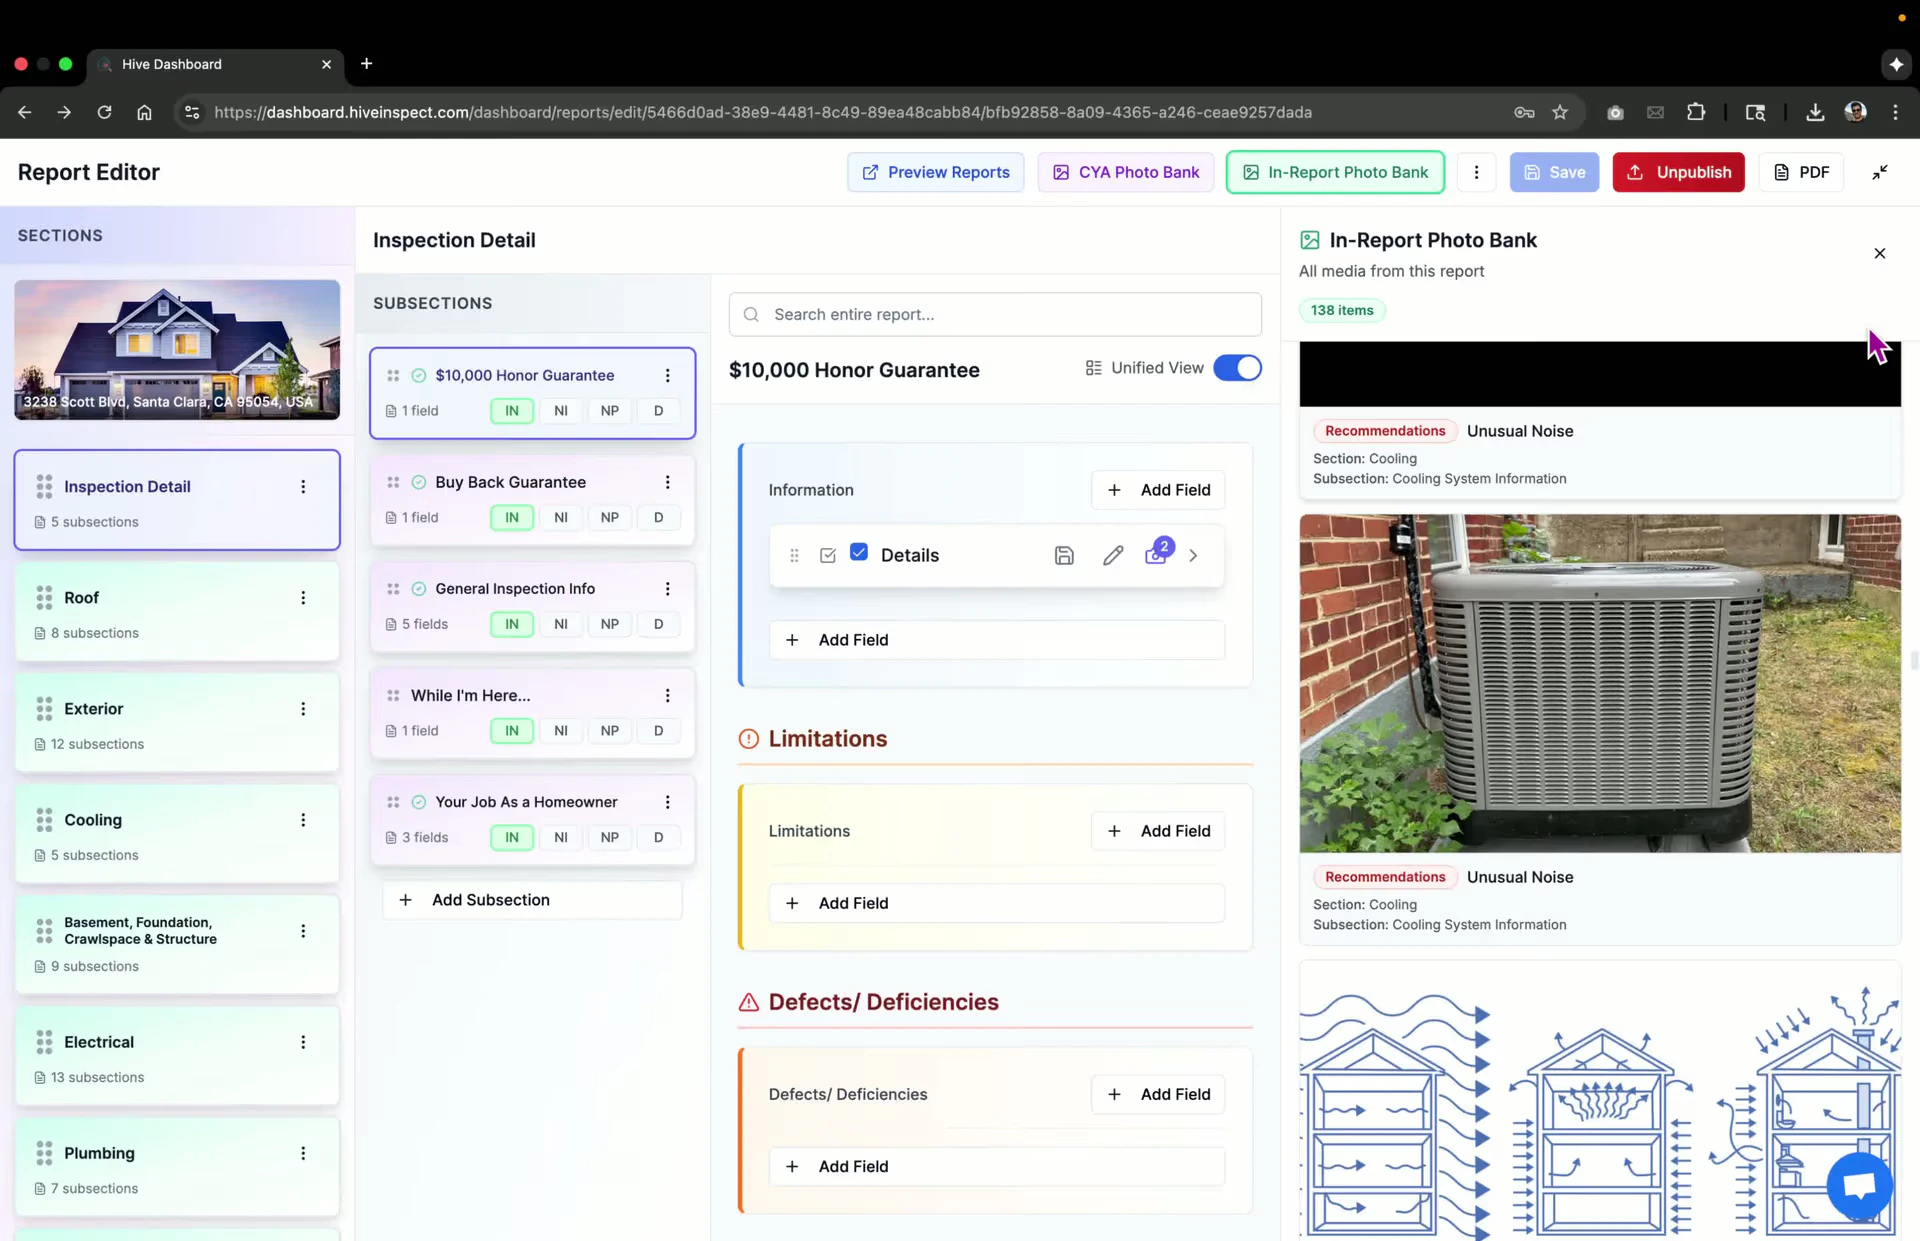Click the browser back arrow
The width and height of the screenshot is (1920, 1241).
[25, 112]
